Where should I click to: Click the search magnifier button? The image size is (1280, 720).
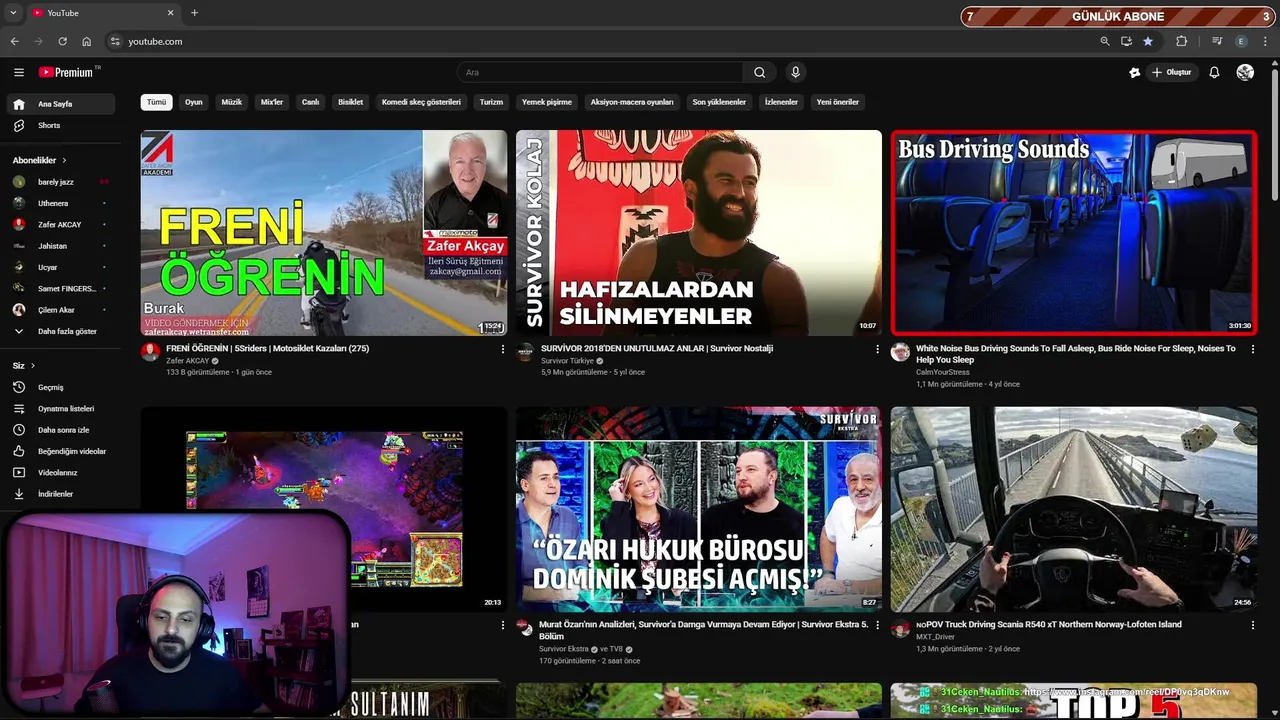click(759, 72)
